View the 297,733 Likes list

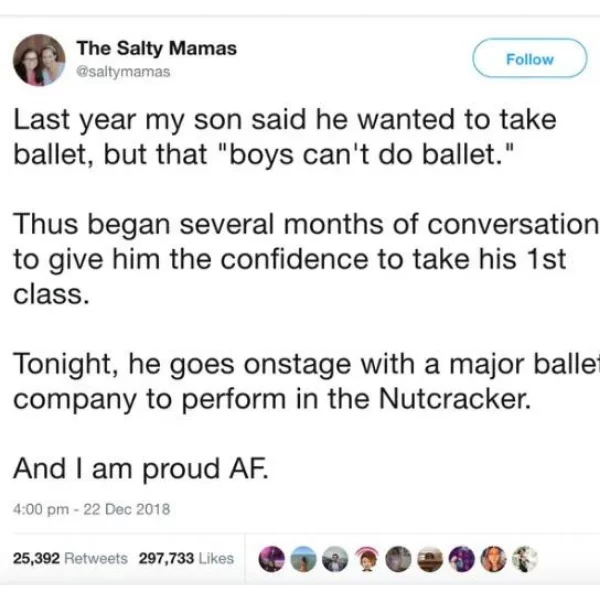click(186, 559)
